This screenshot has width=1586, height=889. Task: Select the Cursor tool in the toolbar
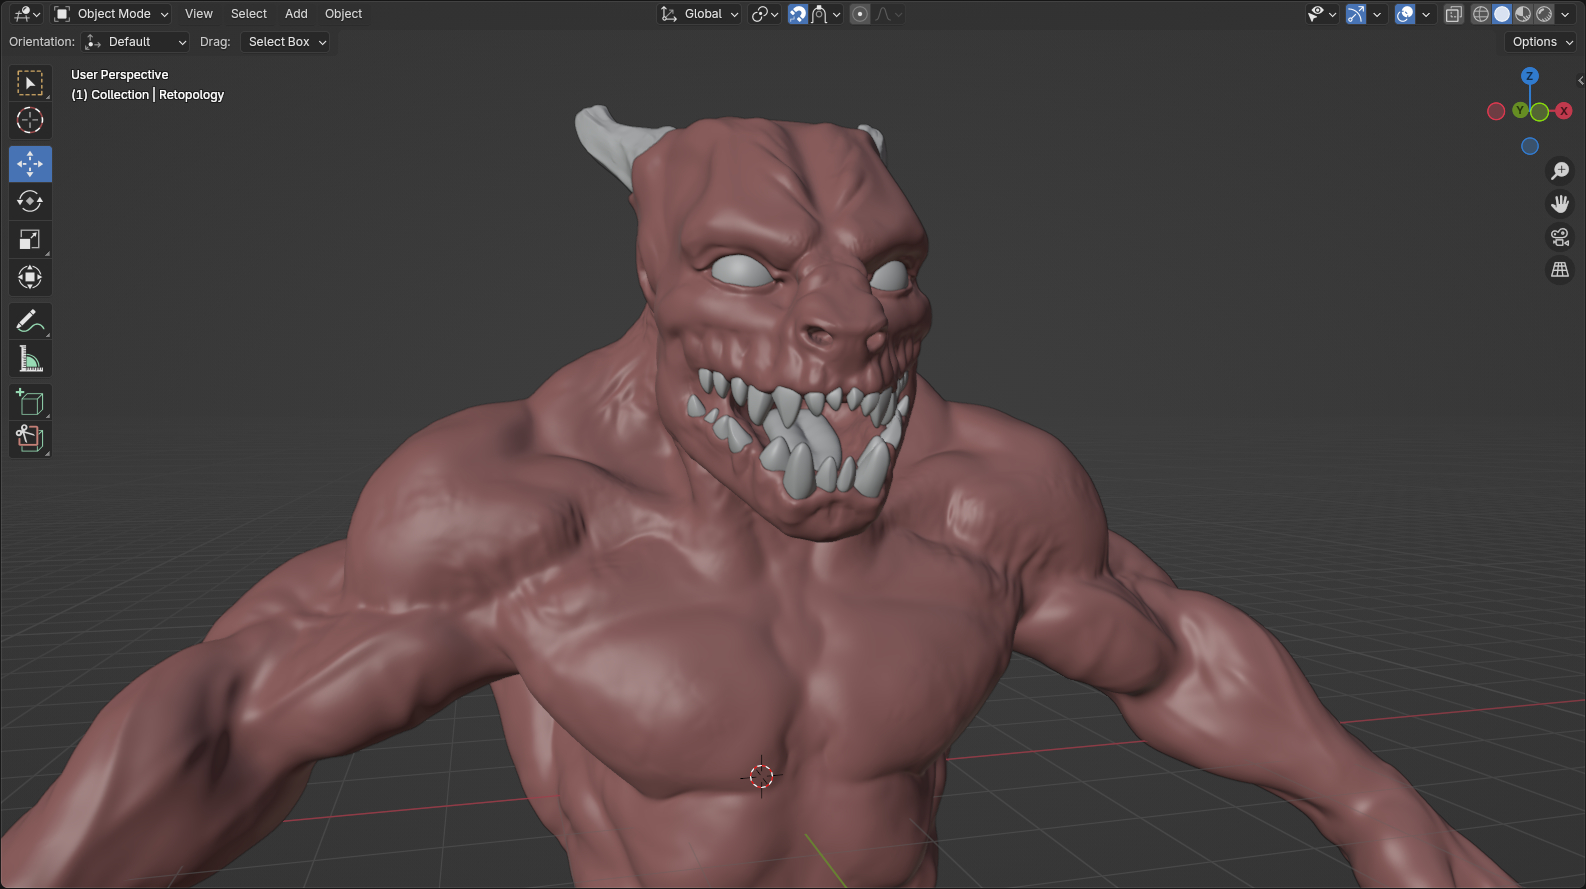[30, 121]
